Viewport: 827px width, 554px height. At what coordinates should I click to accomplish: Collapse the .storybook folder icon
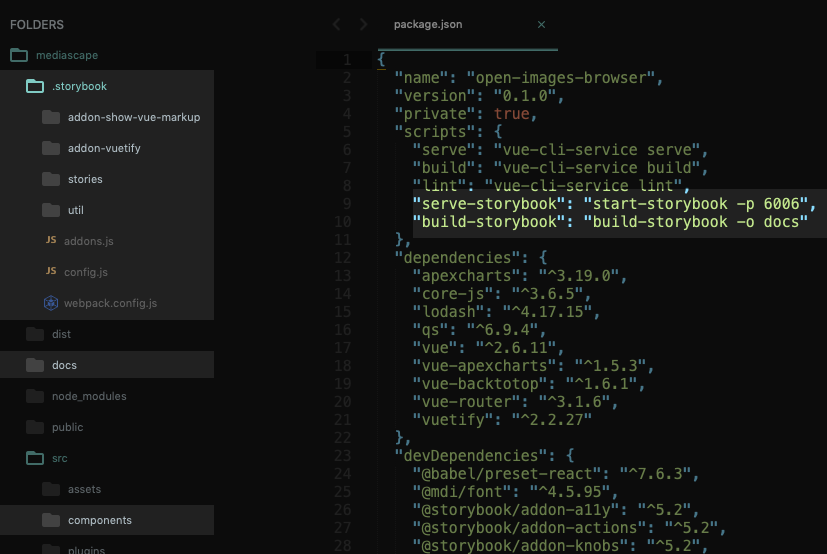point(35,86)
